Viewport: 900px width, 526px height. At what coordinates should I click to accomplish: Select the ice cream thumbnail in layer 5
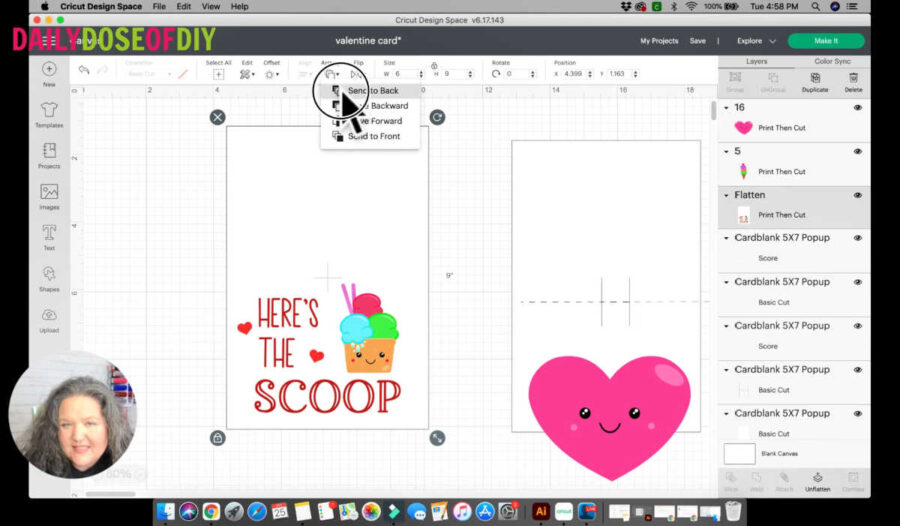pos(743,171)
